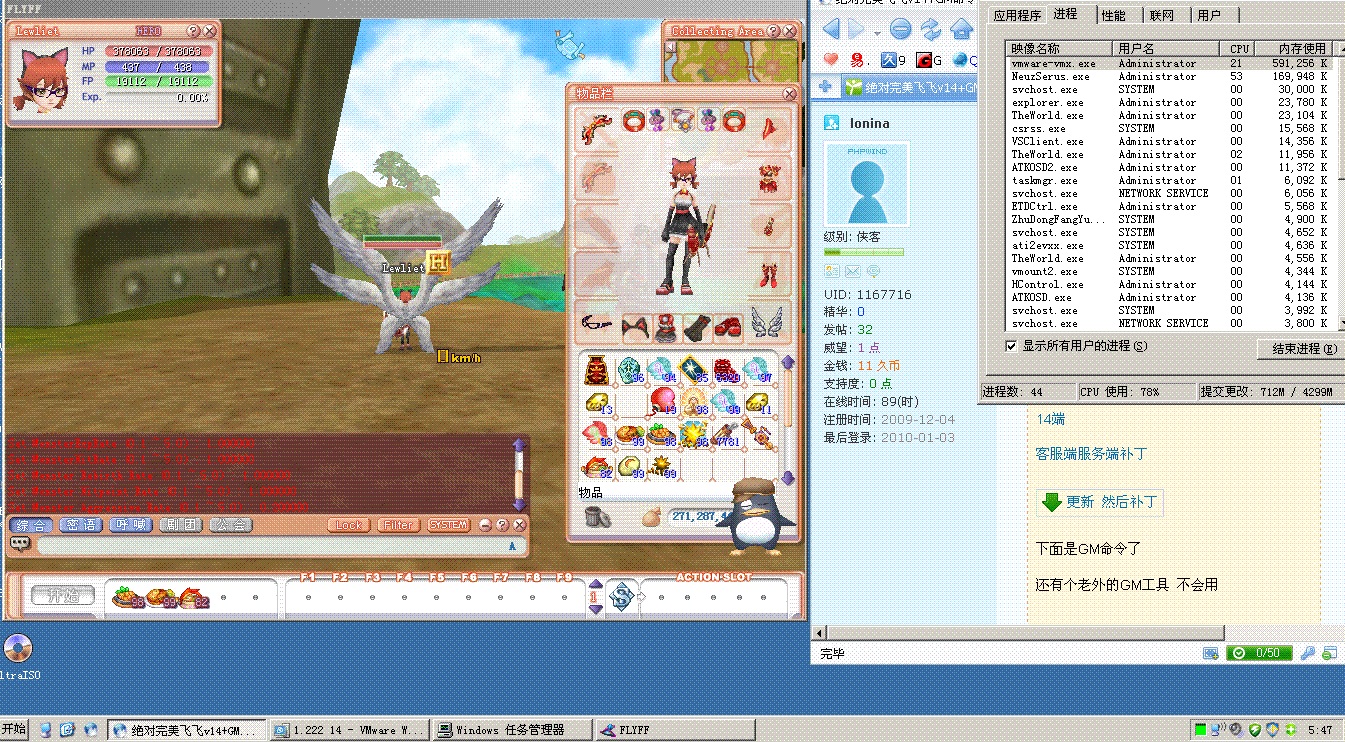
Task: Click the lonina user avatar thumbnail
Action: point(866,183)
